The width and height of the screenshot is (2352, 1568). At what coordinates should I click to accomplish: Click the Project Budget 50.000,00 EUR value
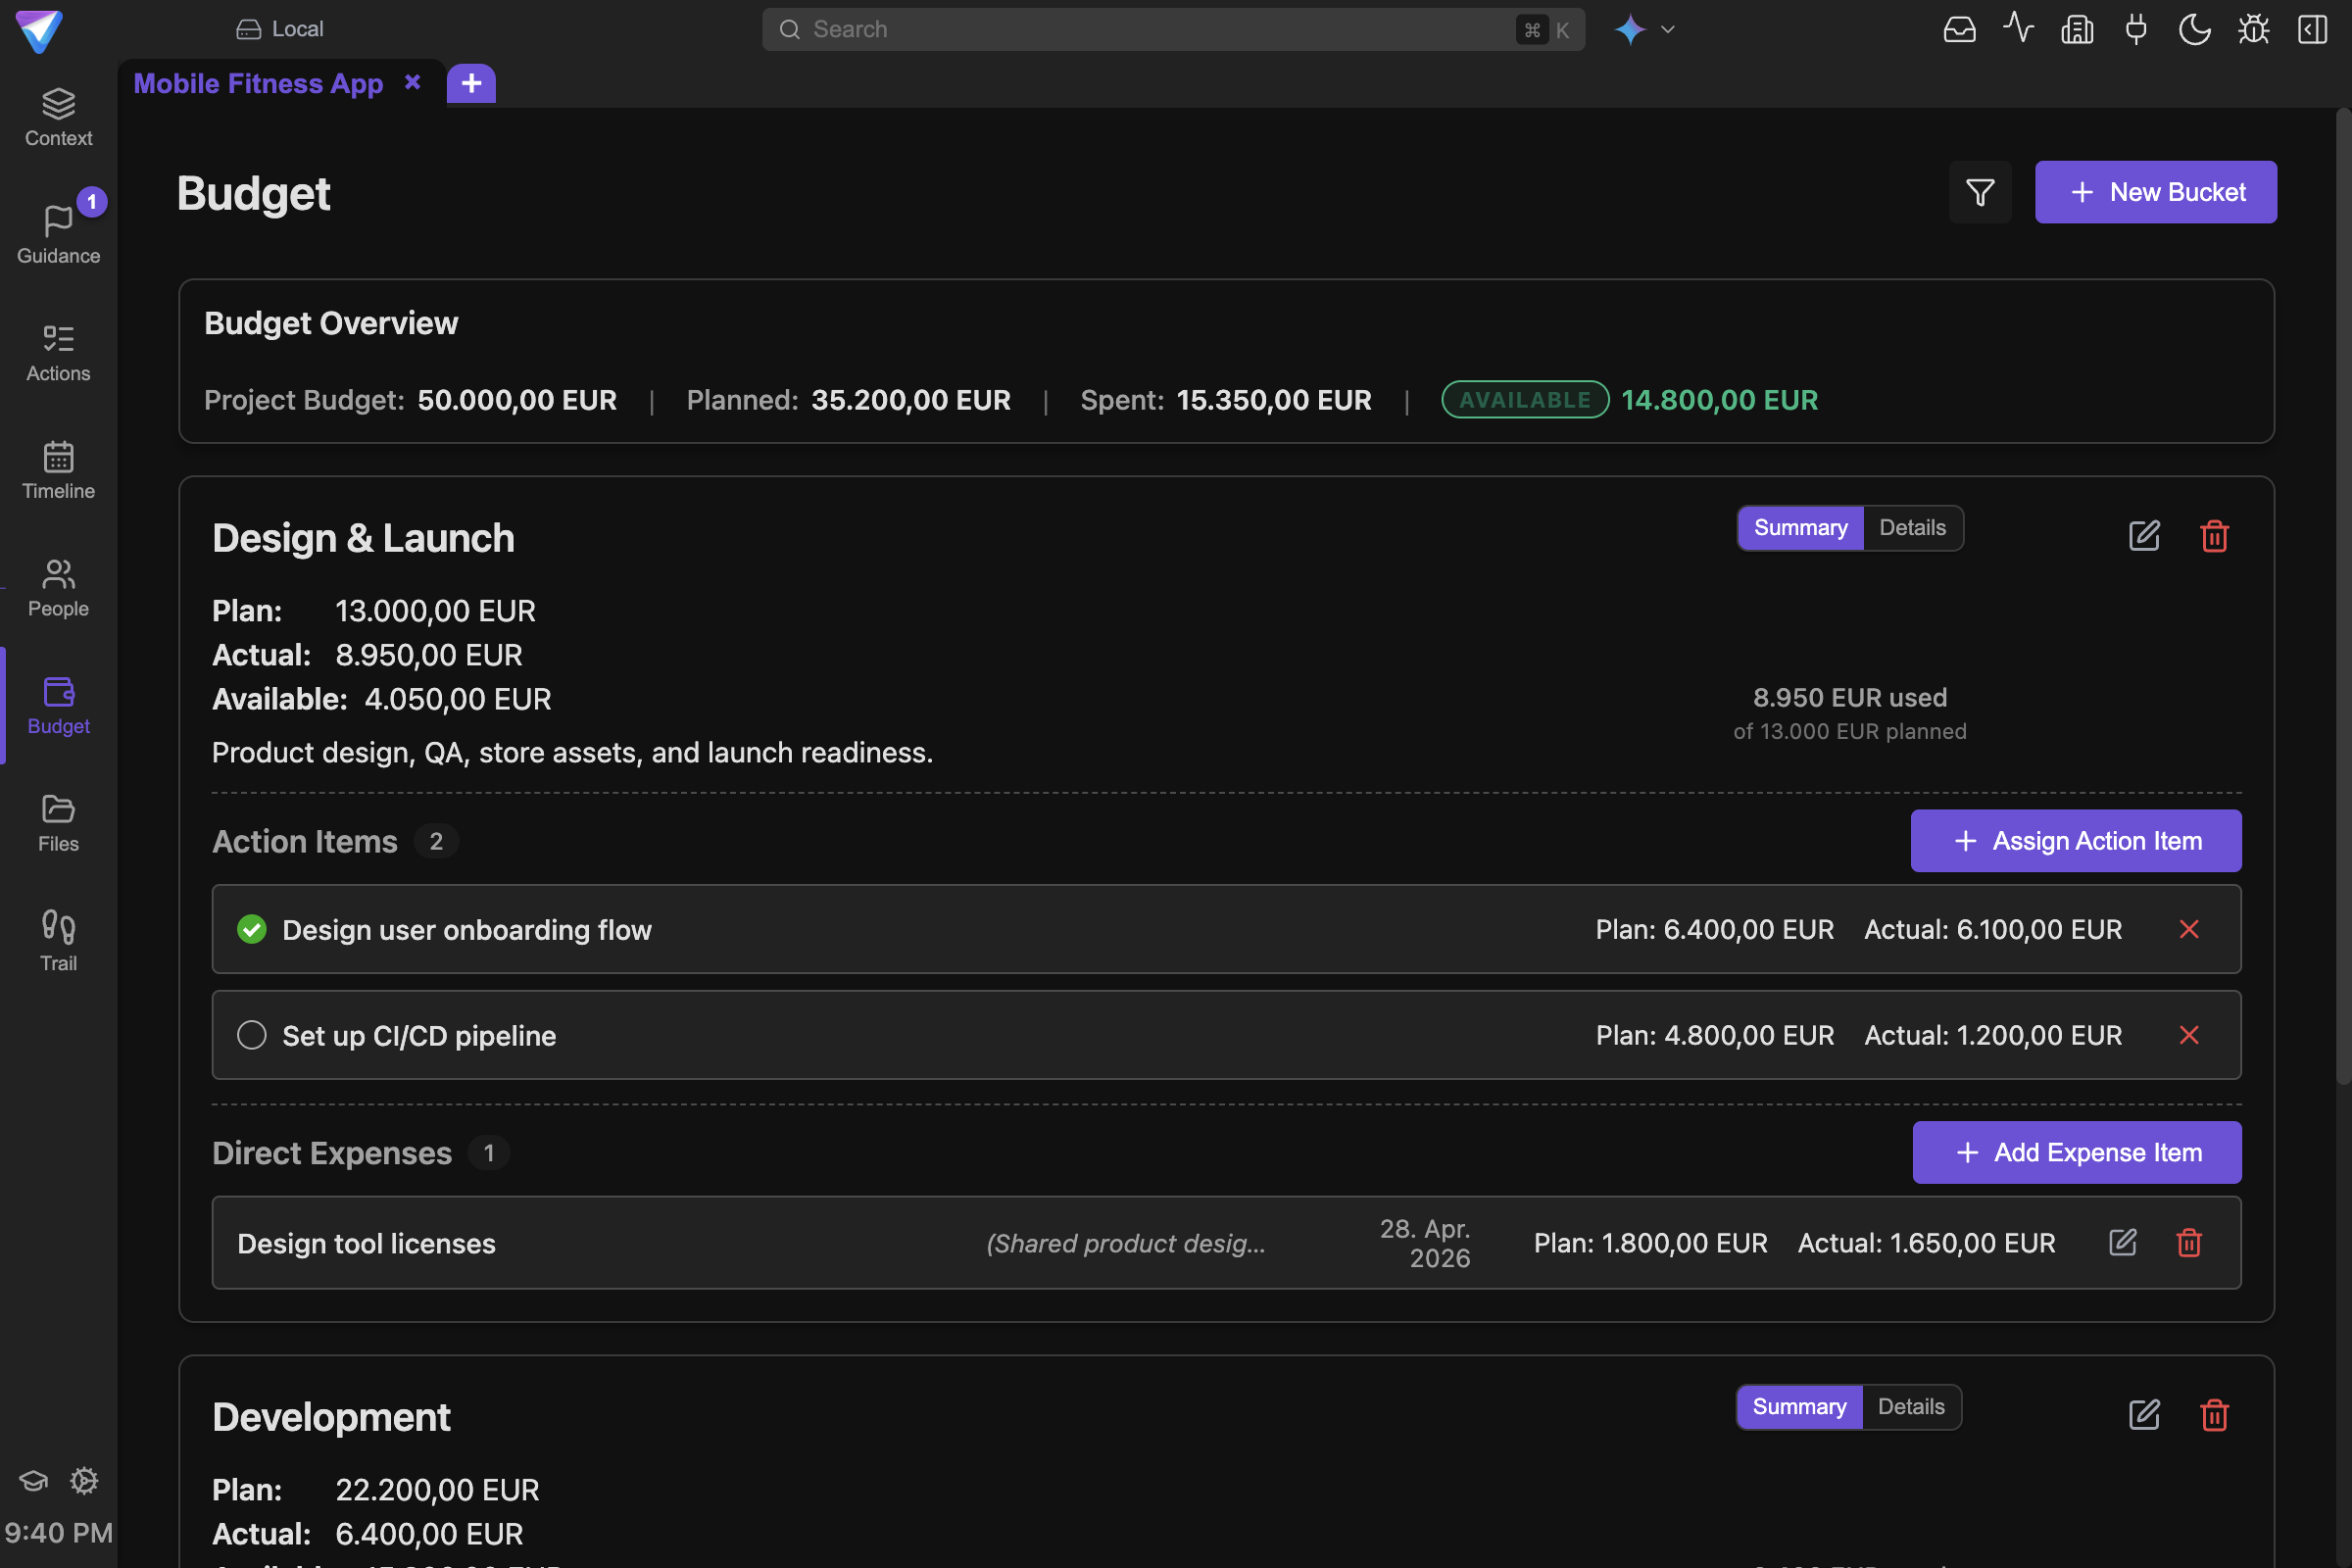click(x=517, y=400)
